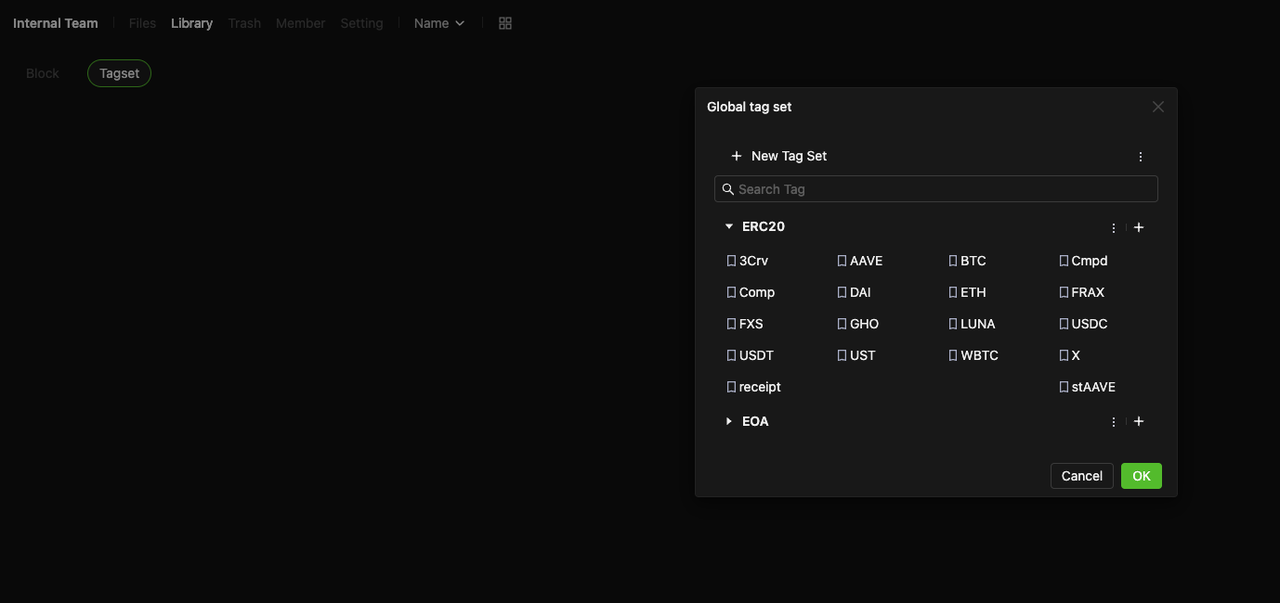Open the Trash tab
Viewport: 1280px width, 603px height.
pos(244,23)
